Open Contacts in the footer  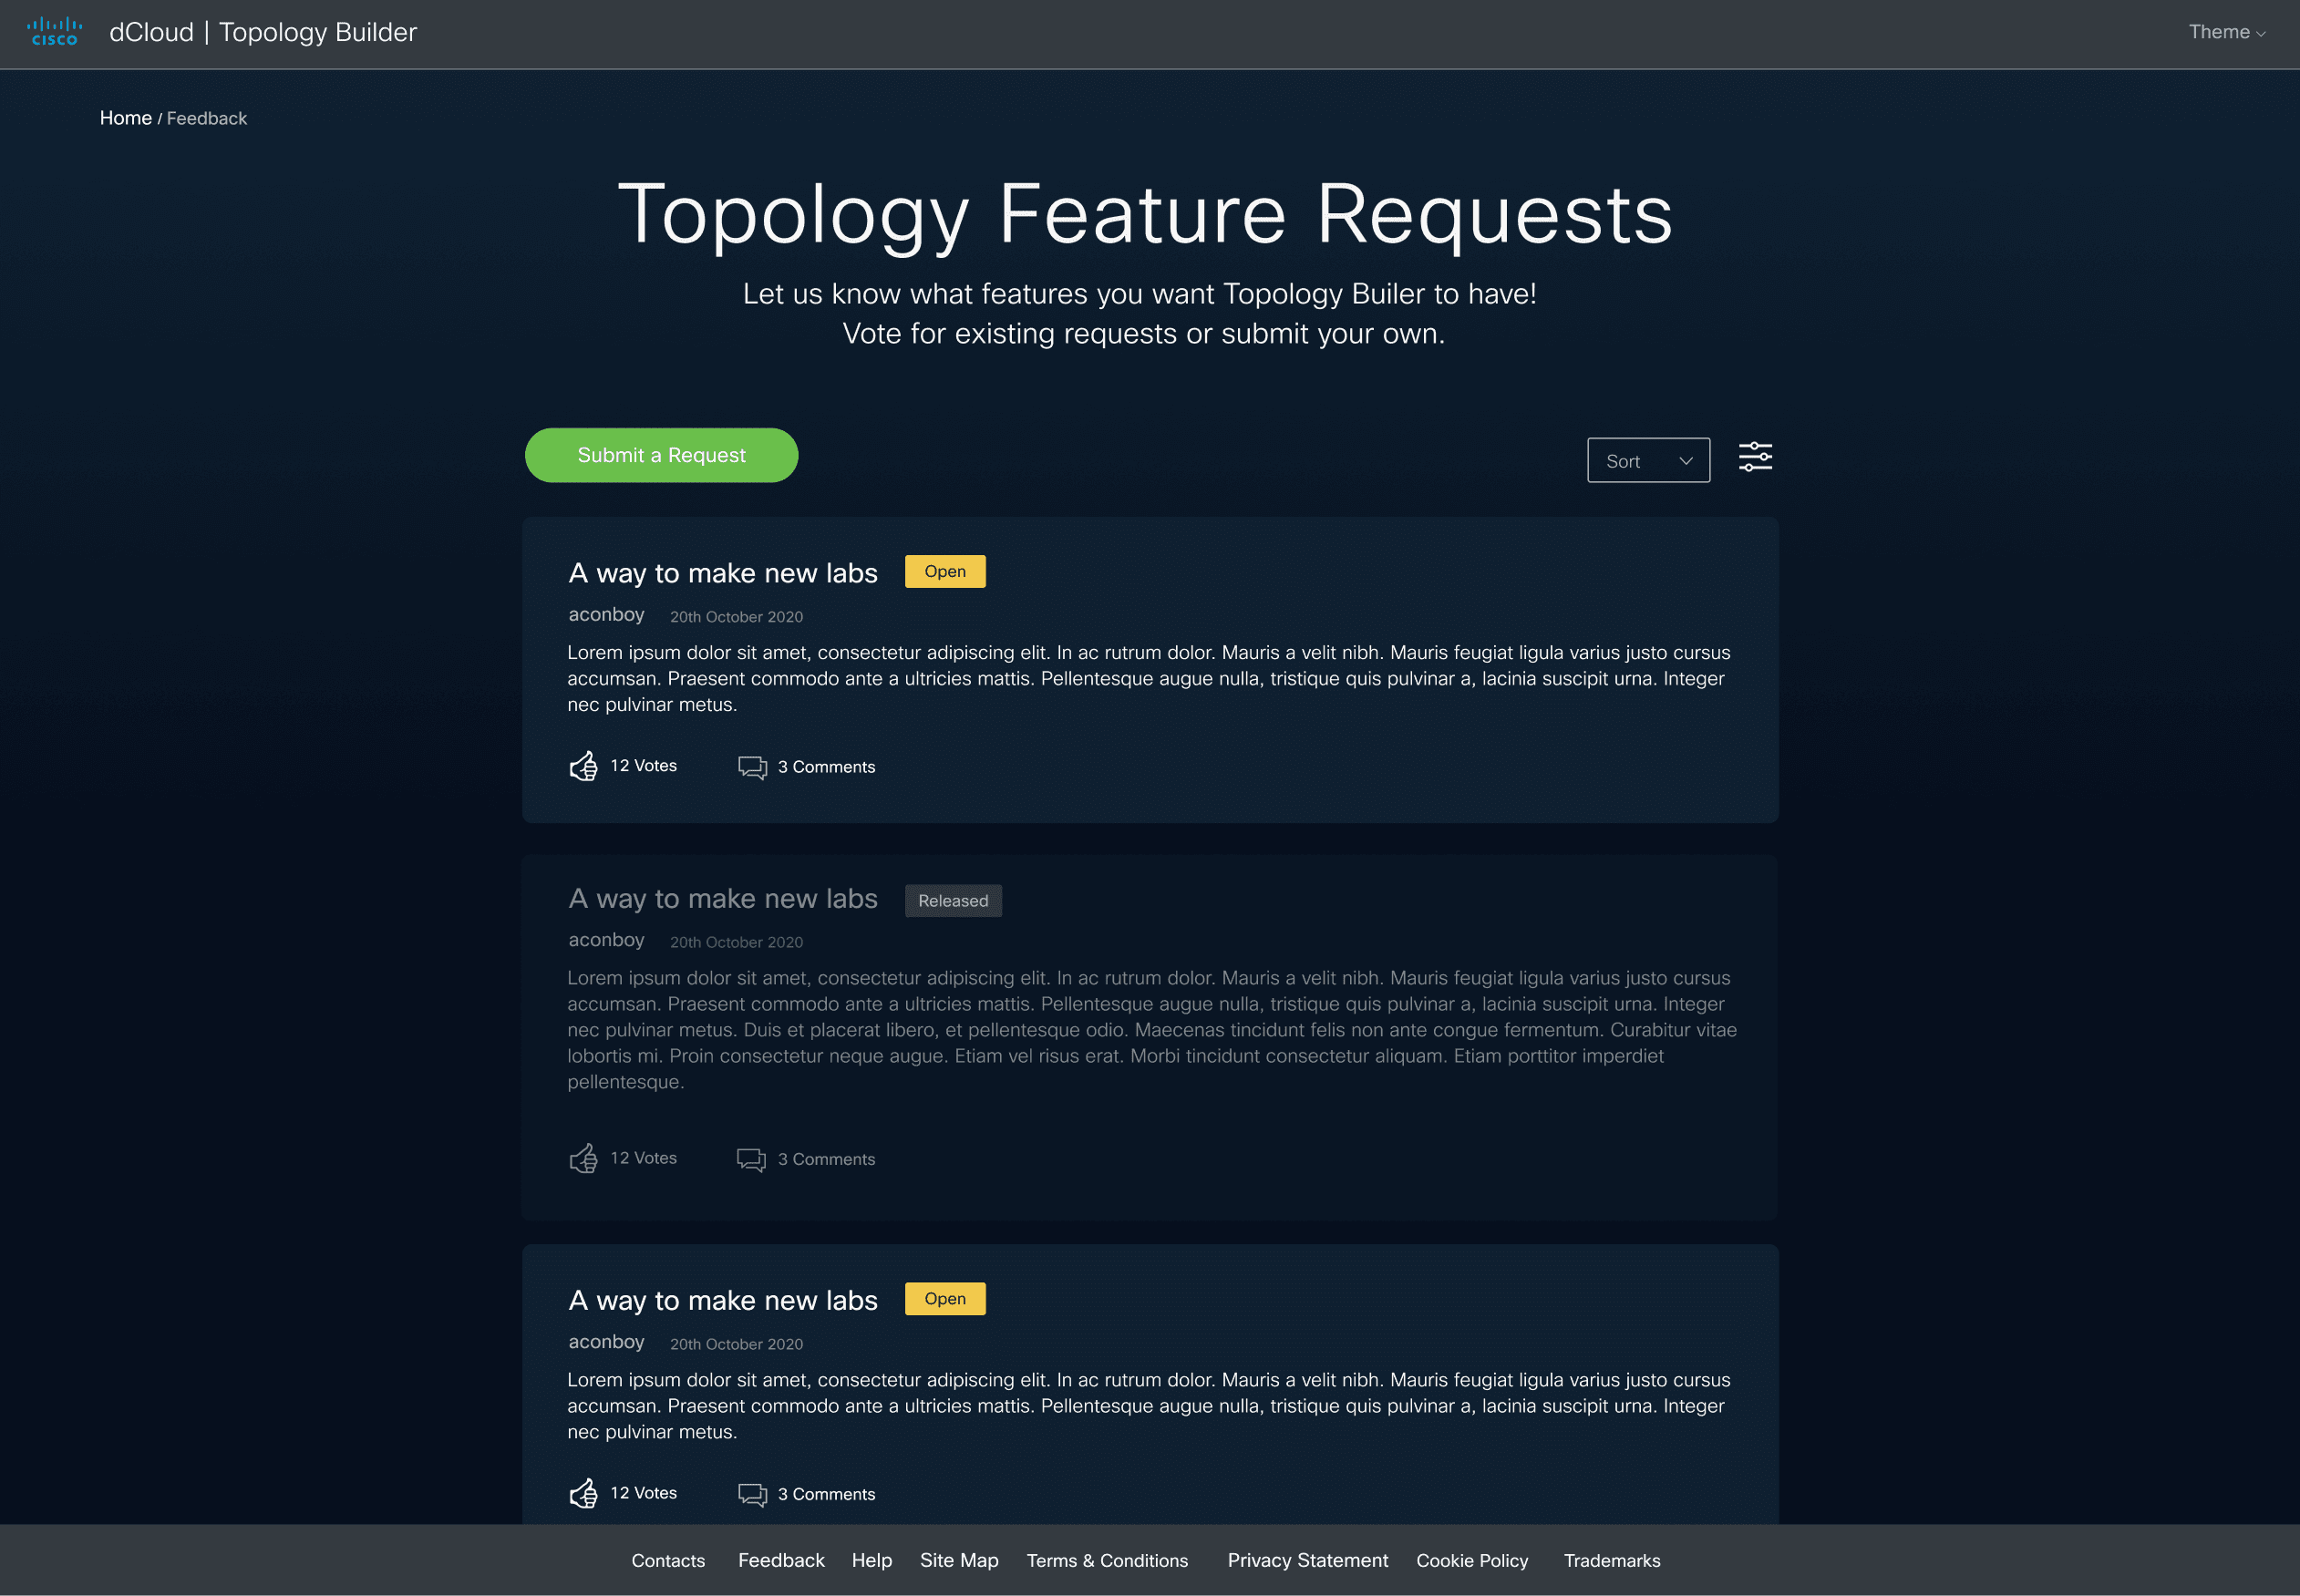click(x=668, y=1560)
